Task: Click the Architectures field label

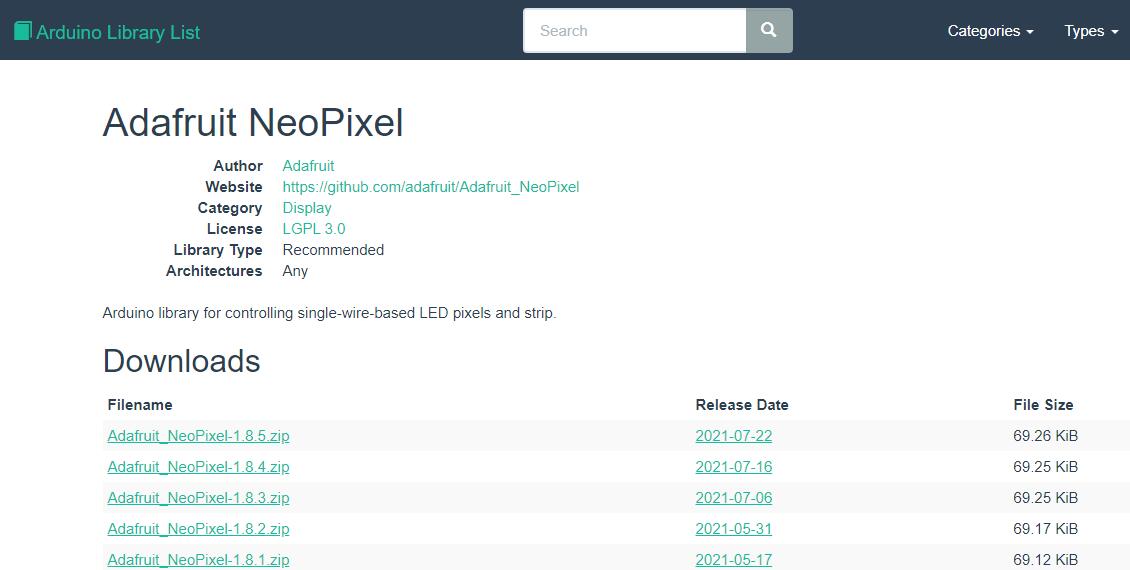Action: coord(214,271)
